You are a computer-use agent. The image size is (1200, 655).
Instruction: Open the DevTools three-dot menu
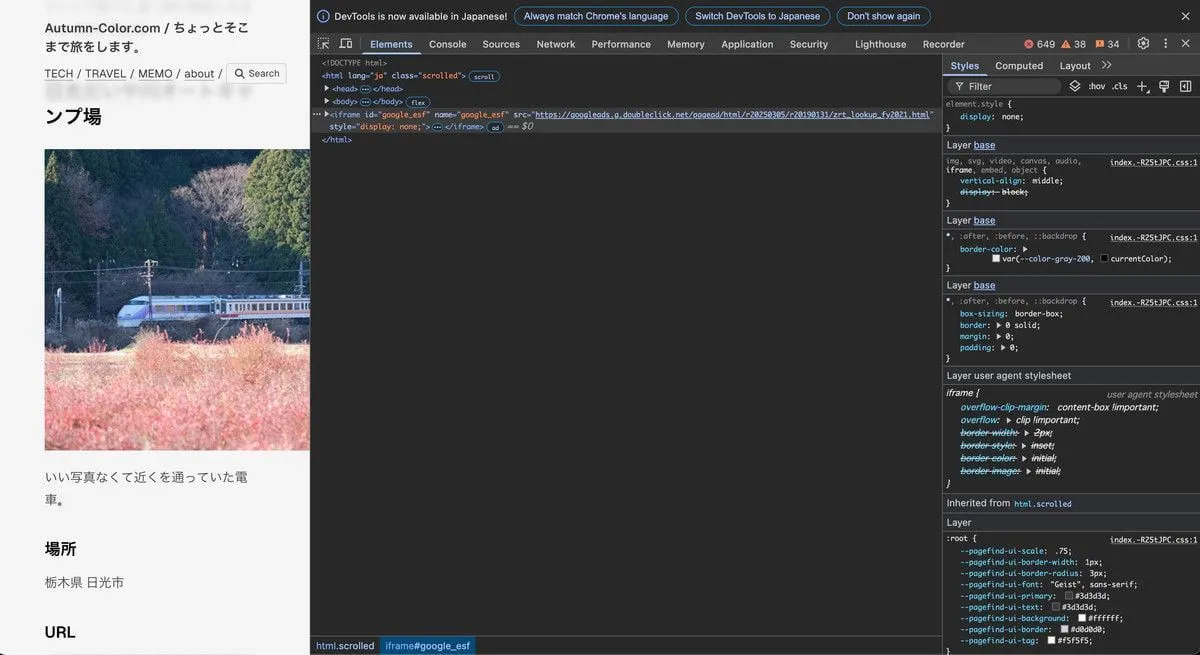pyautogui.click(x=1165, y=44)
